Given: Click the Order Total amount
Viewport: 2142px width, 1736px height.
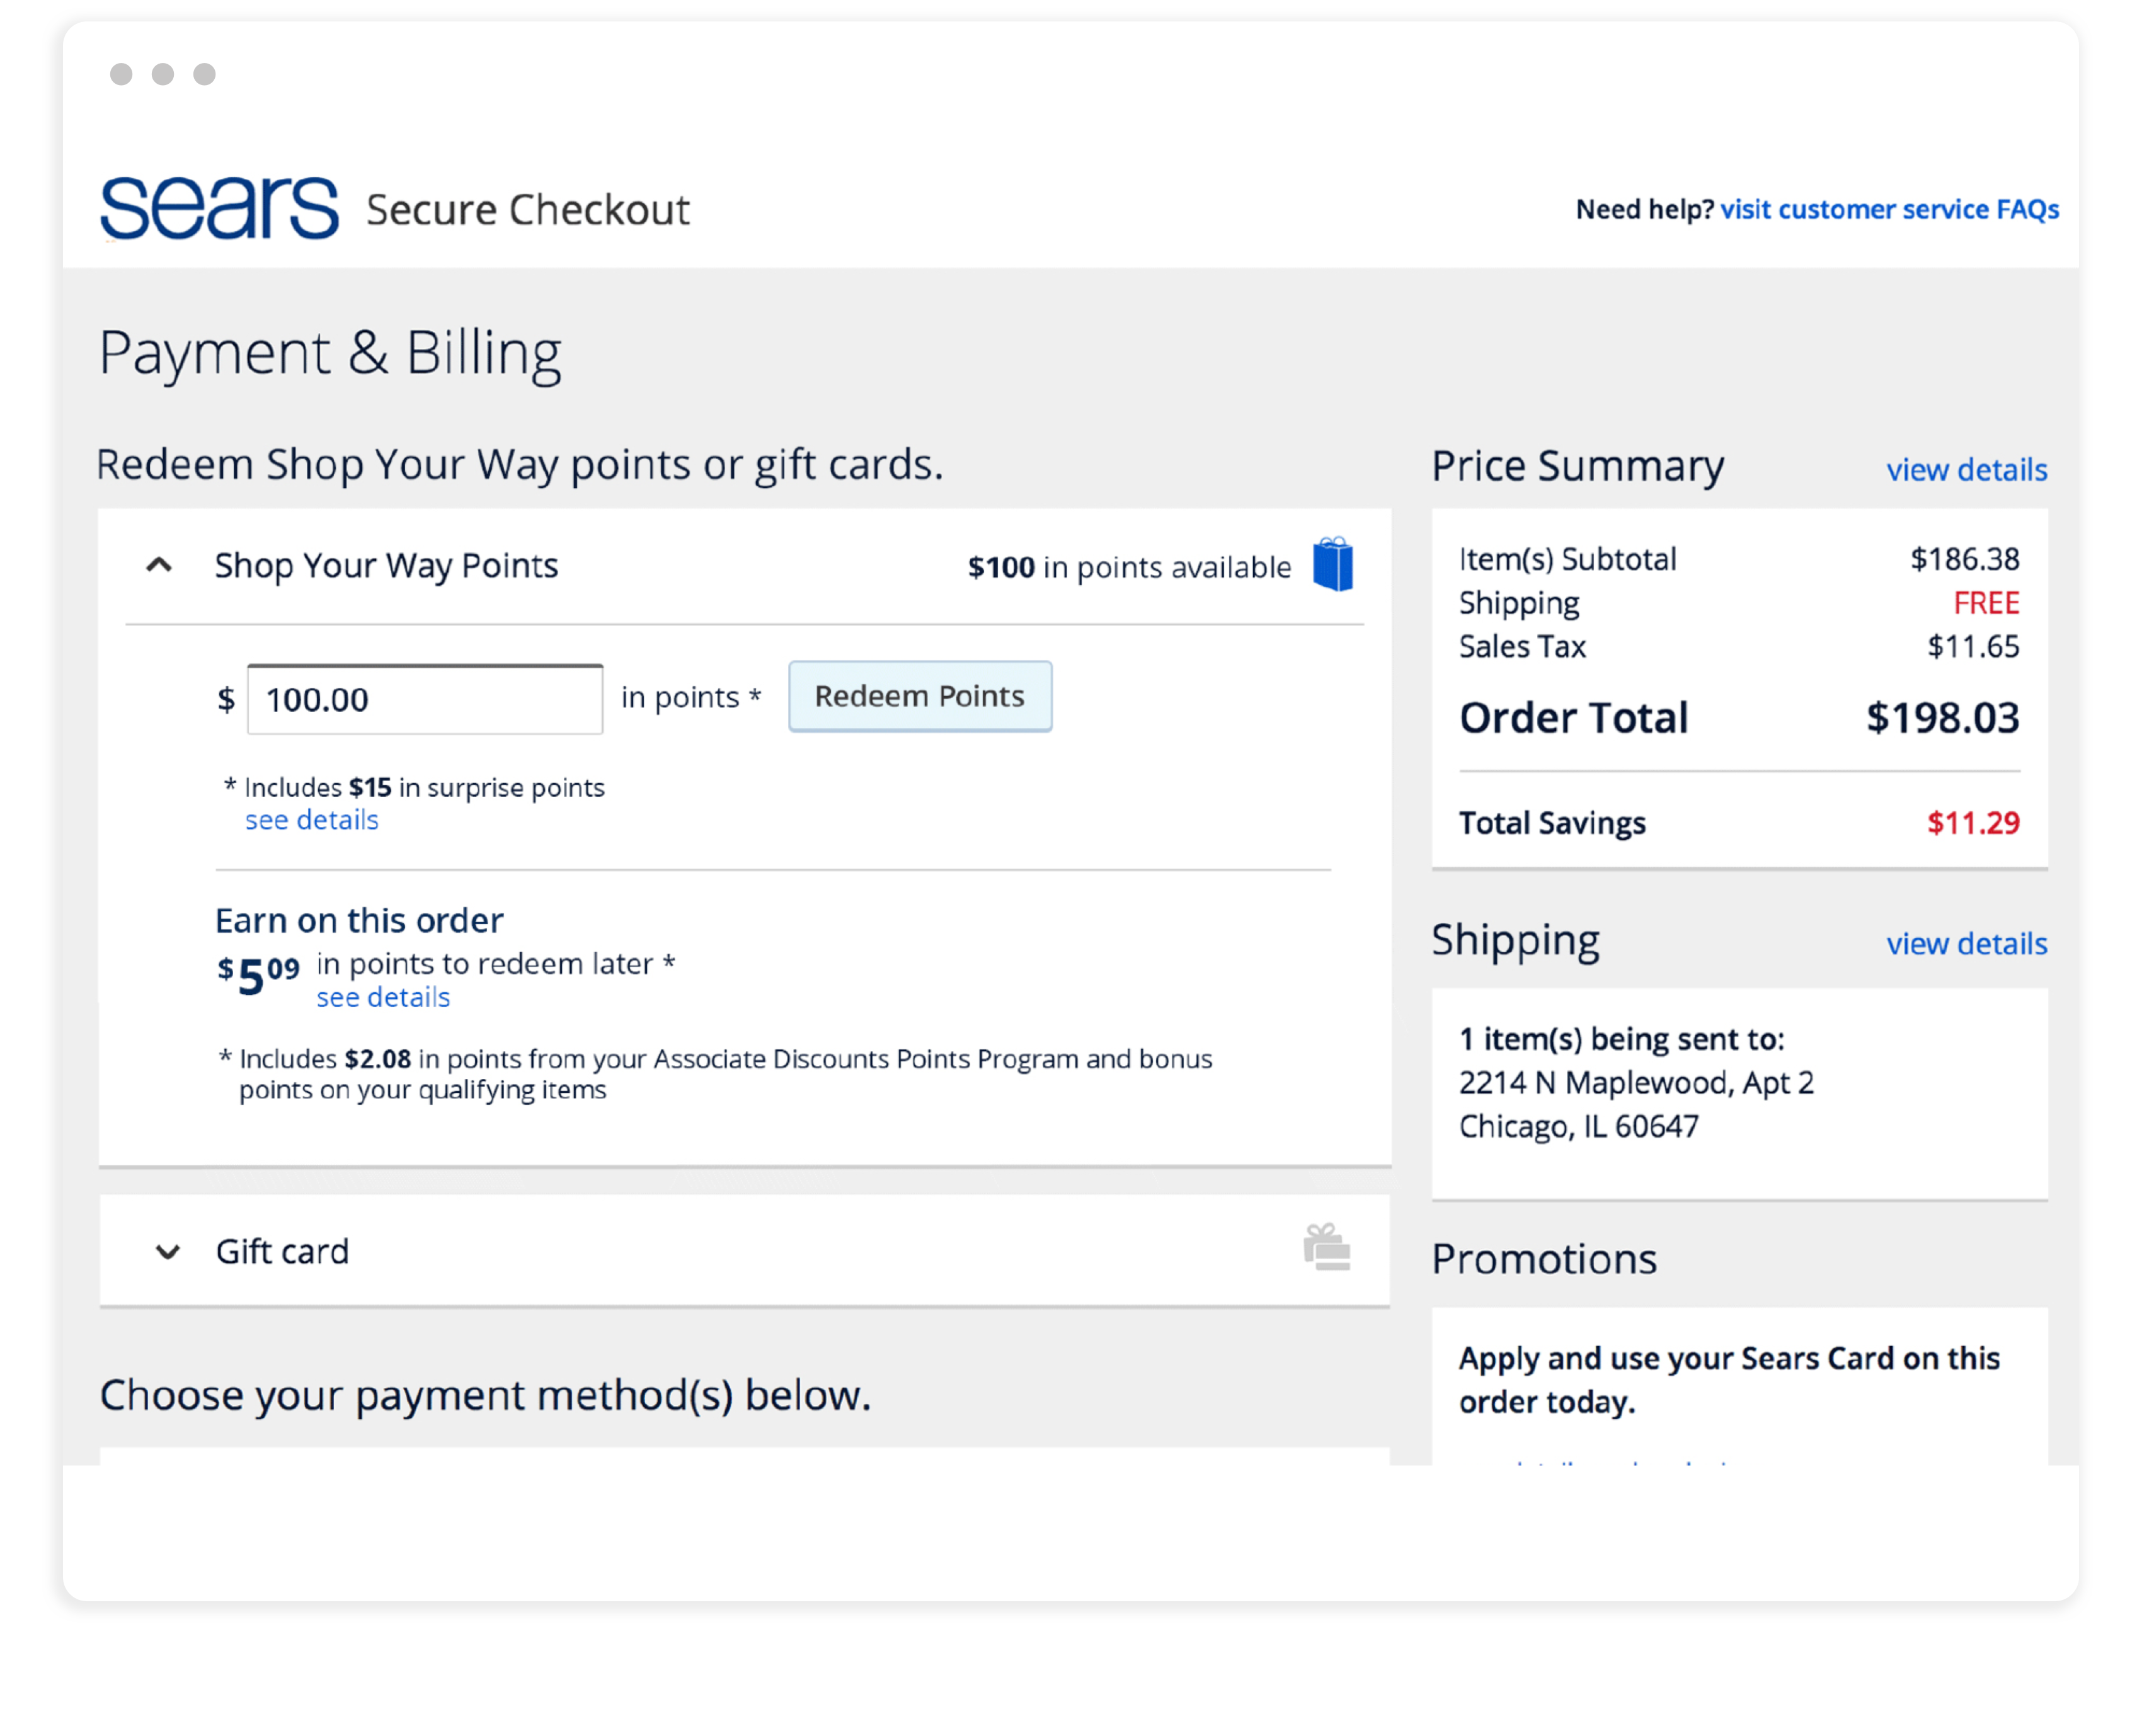Looking at the screenshot, I should [x=1942, y=718].
